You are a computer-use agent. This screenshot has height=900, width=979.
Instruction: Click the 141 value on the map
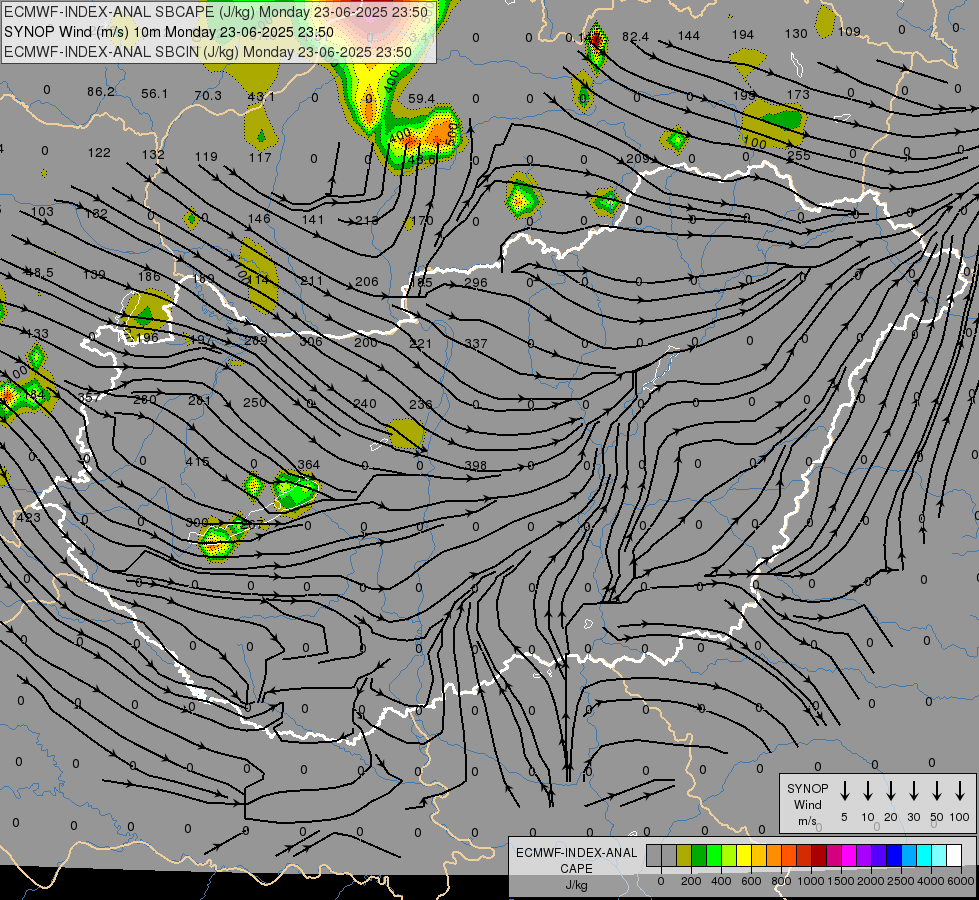[x=313, y=220]
